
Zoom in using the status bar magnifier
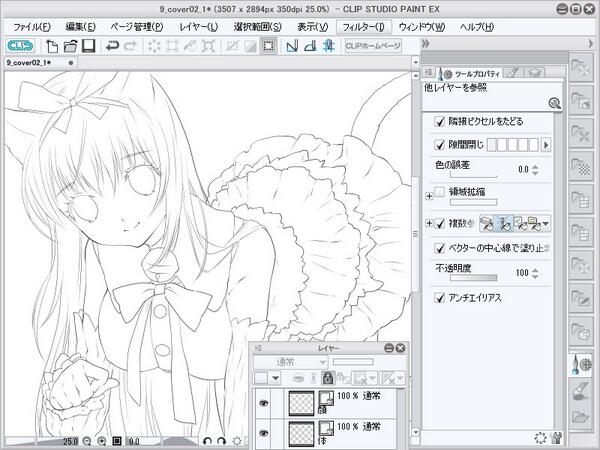click(x=101, y=441)
